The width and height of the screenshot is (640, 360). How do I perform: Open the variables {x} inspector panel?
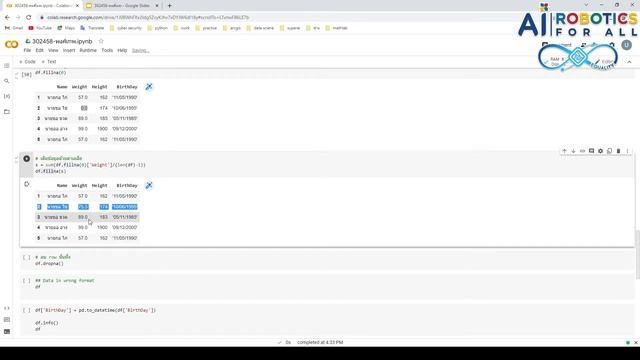point(7,96)
